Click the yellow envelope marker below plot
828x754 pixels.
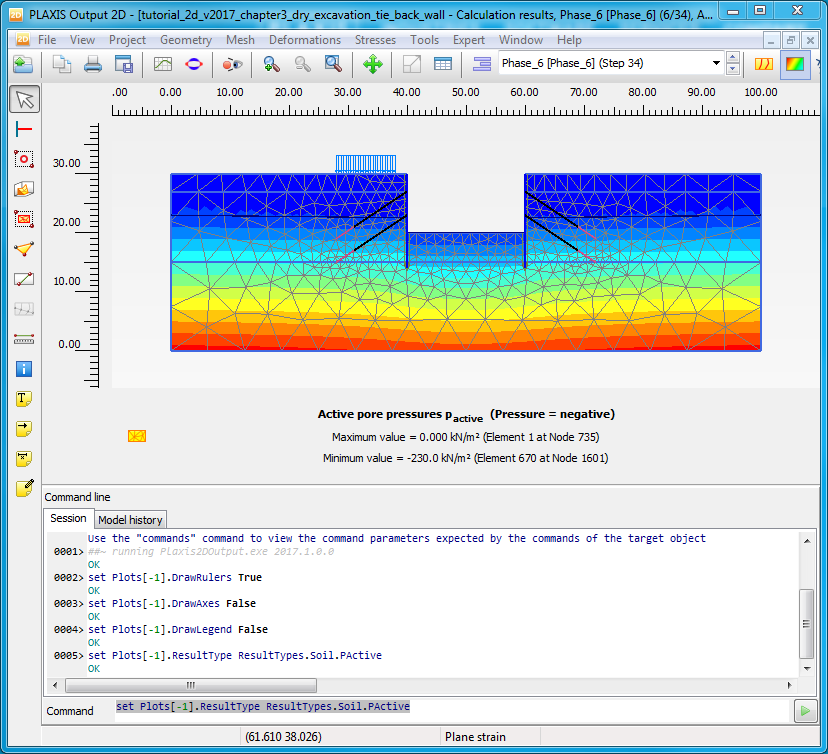point(137,436)
